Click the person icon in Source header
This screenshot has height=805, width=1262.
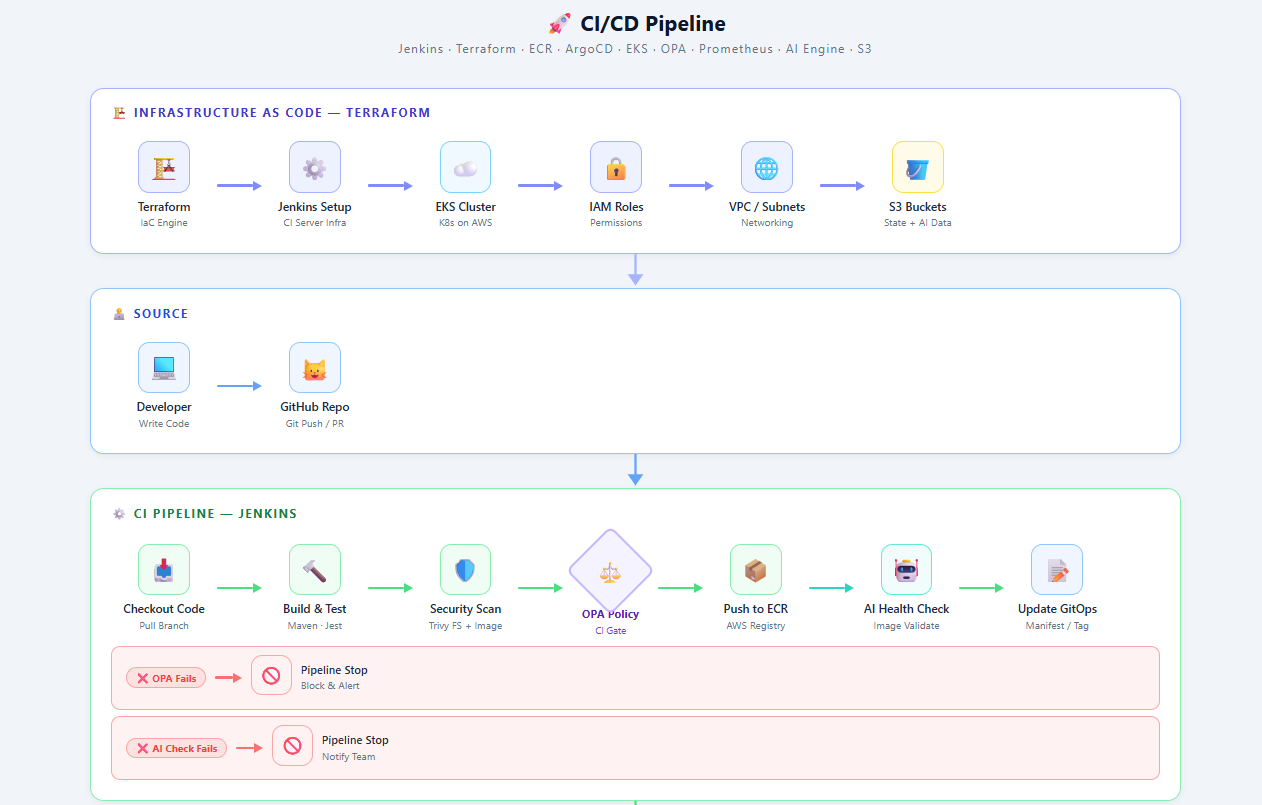pyautogui.click(x=119, y=314)
